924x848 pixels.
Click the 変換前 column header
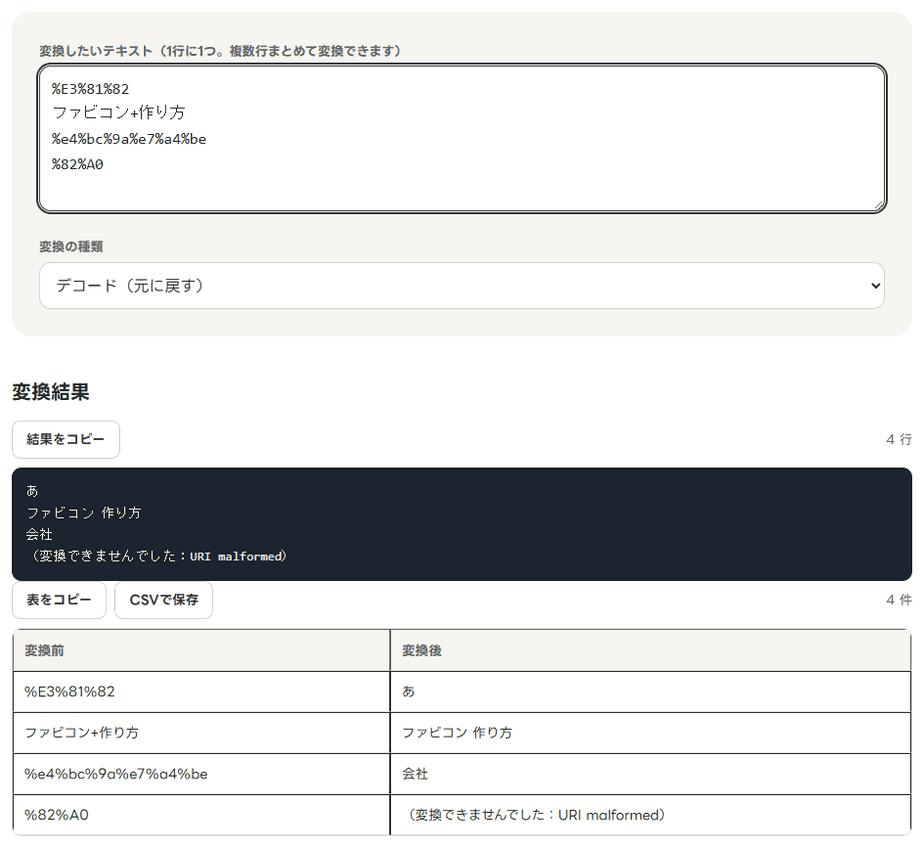[x=201, y=651]
